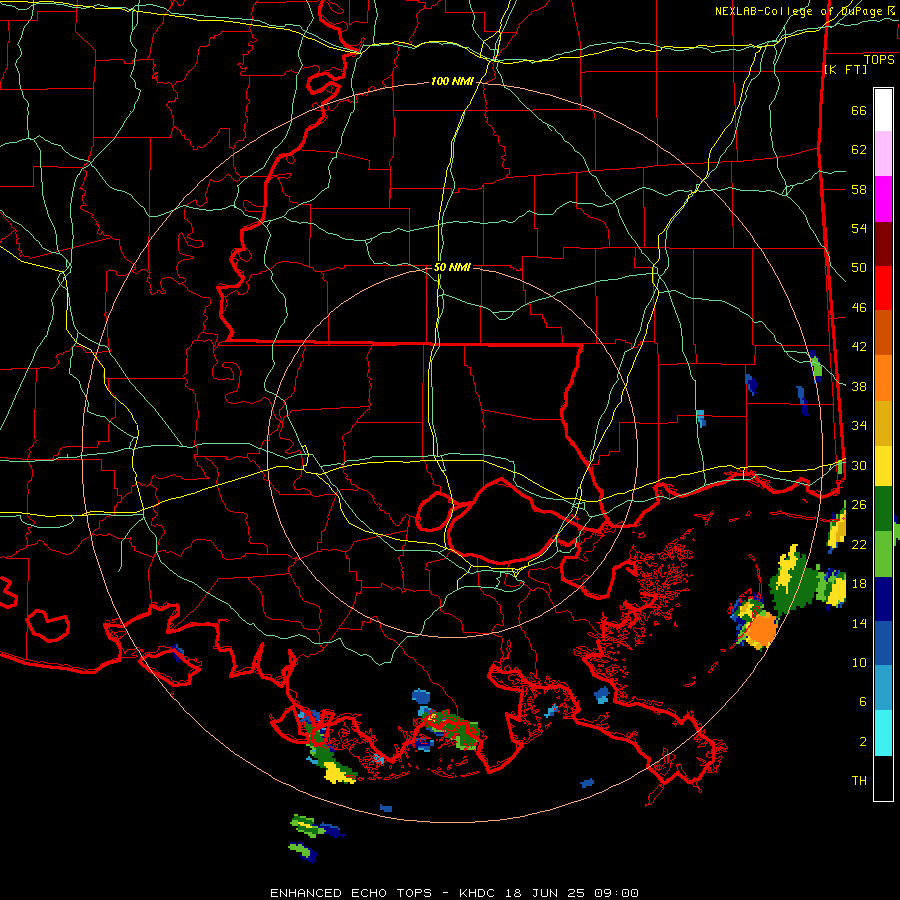Click the "18" legend value
The image size is (900, 900).
pyautogui.click(x=859, y=584)
